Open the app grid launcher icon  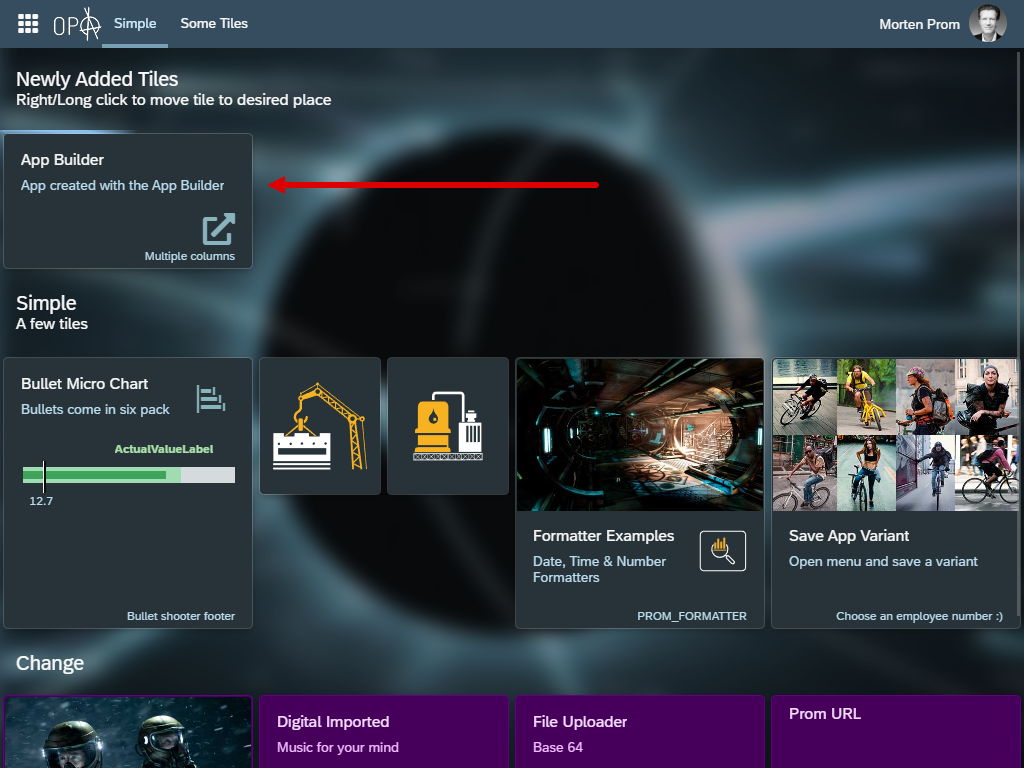[x=28, y=24]
